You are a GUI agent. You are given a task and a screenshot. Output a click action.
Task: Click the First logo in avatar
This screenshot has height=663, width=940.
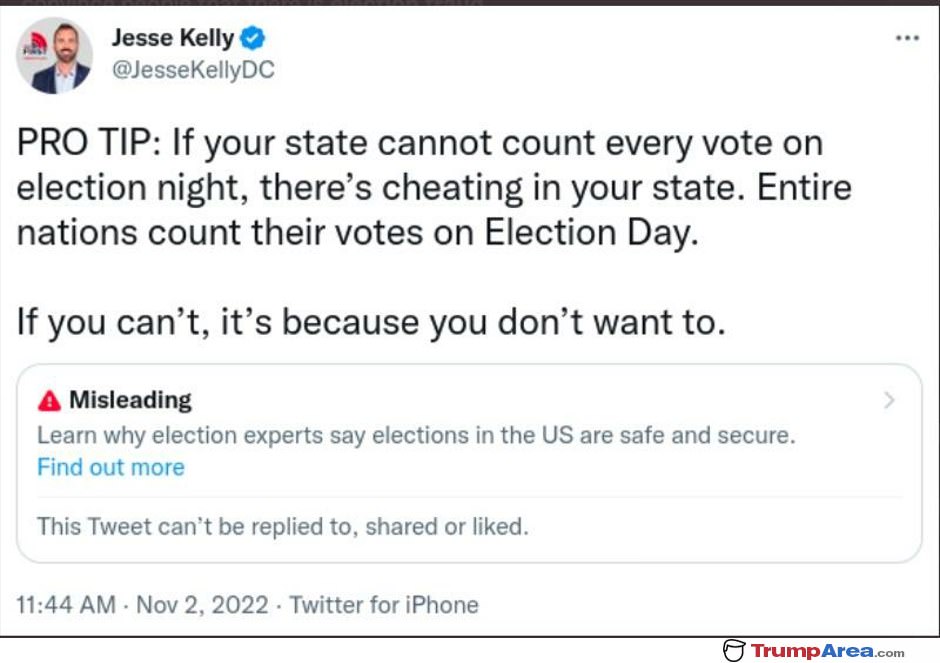(x=36, y=45)
